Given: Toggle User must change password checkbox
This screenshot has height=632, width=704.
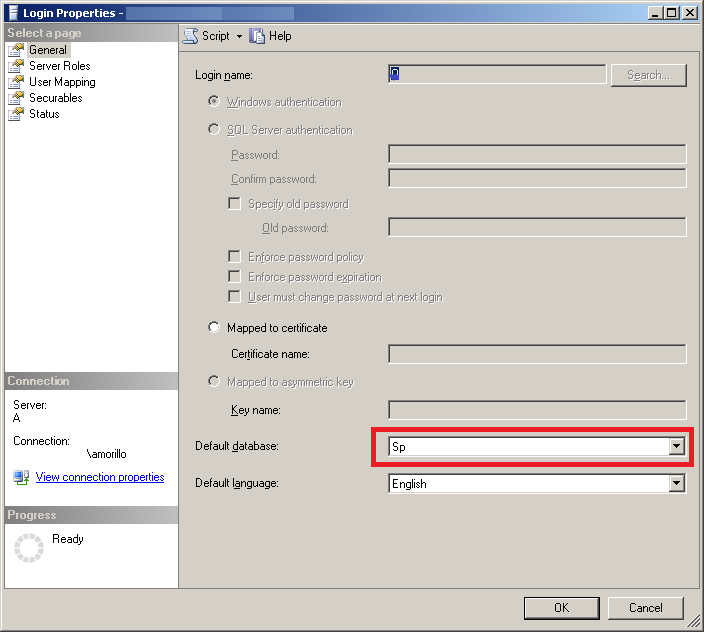Looking at the screenshot, I should pos(234,296).
